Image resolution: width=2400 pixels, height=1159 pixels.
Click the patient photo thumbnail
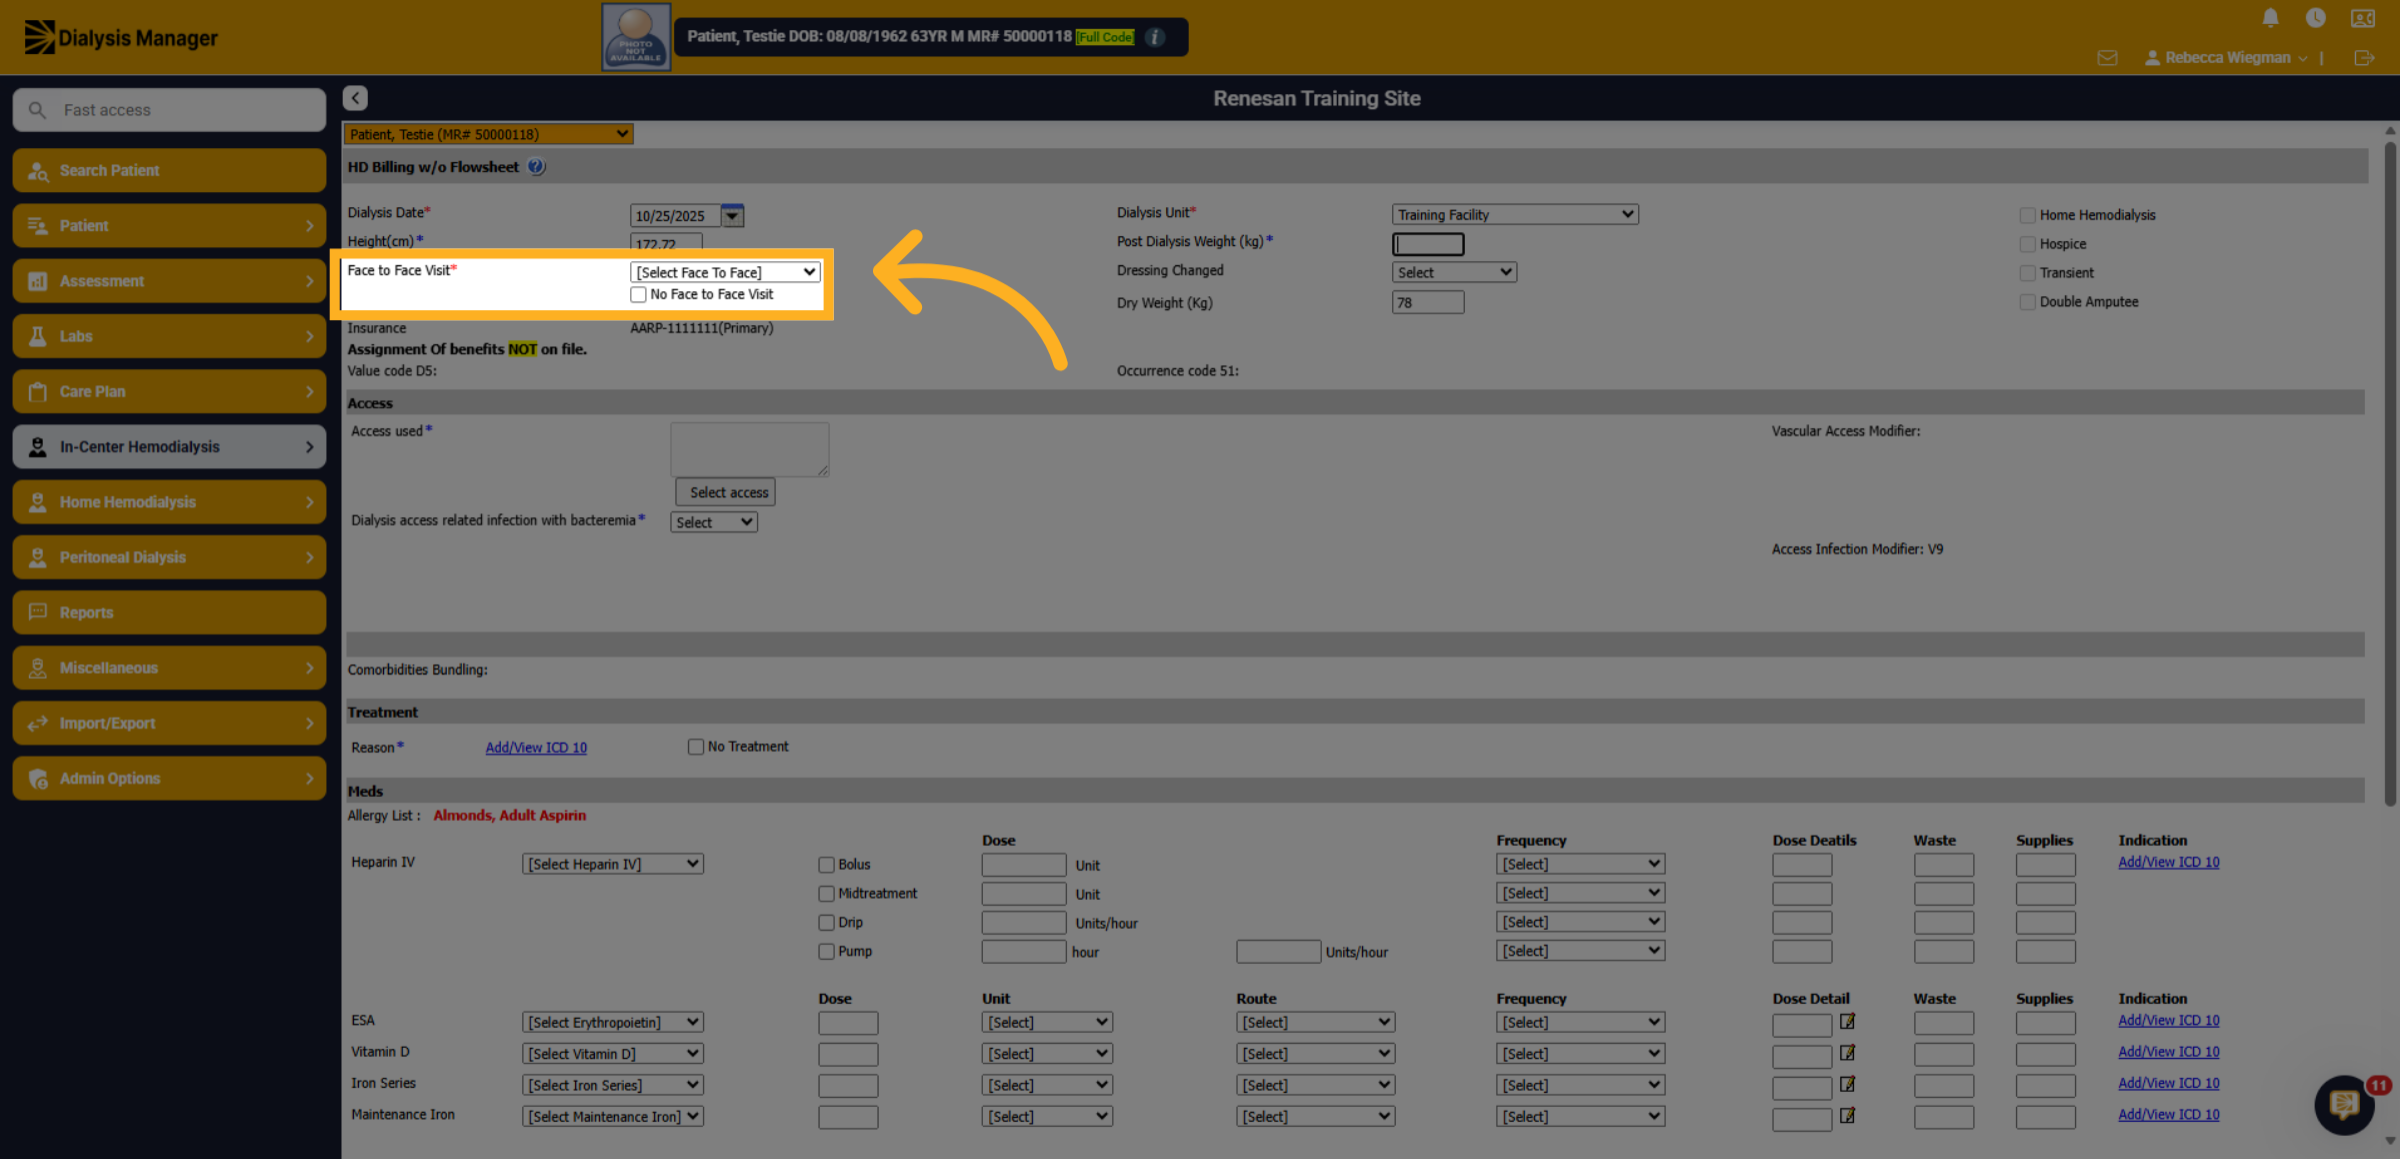click(636, 37)
